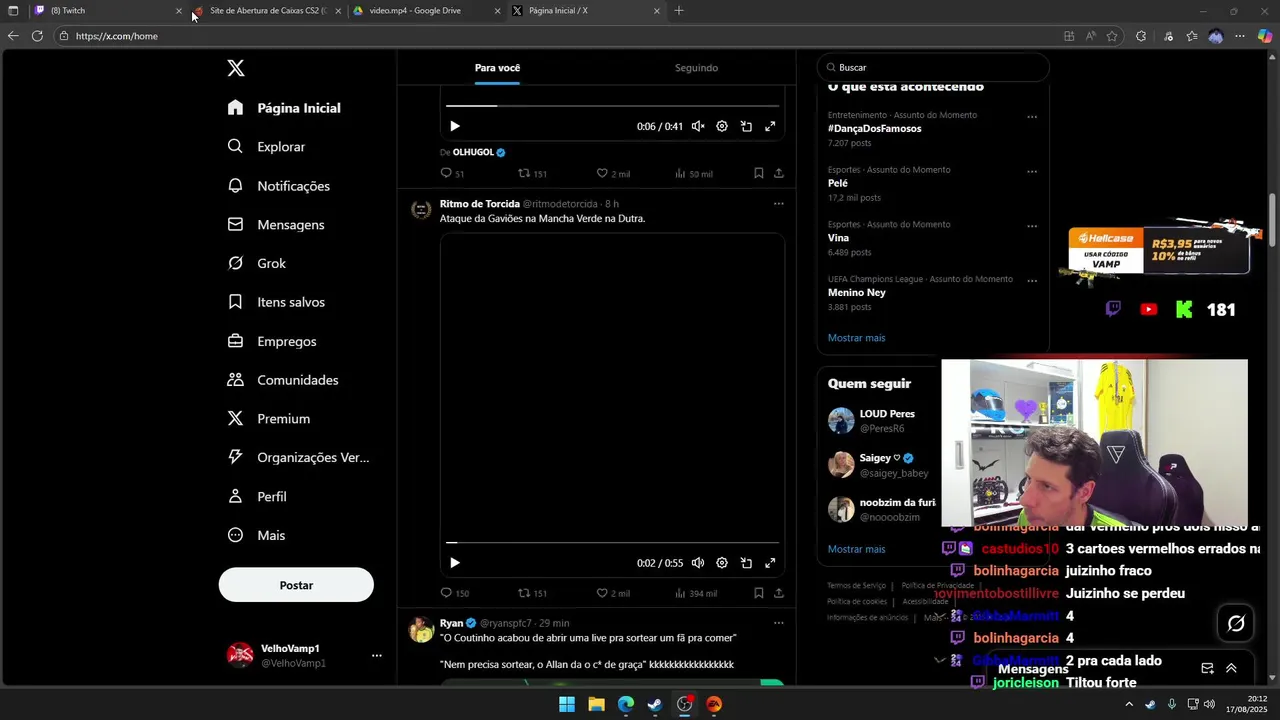Reply to Ritmo de Torcida post (150)

(x=454, y=593)
